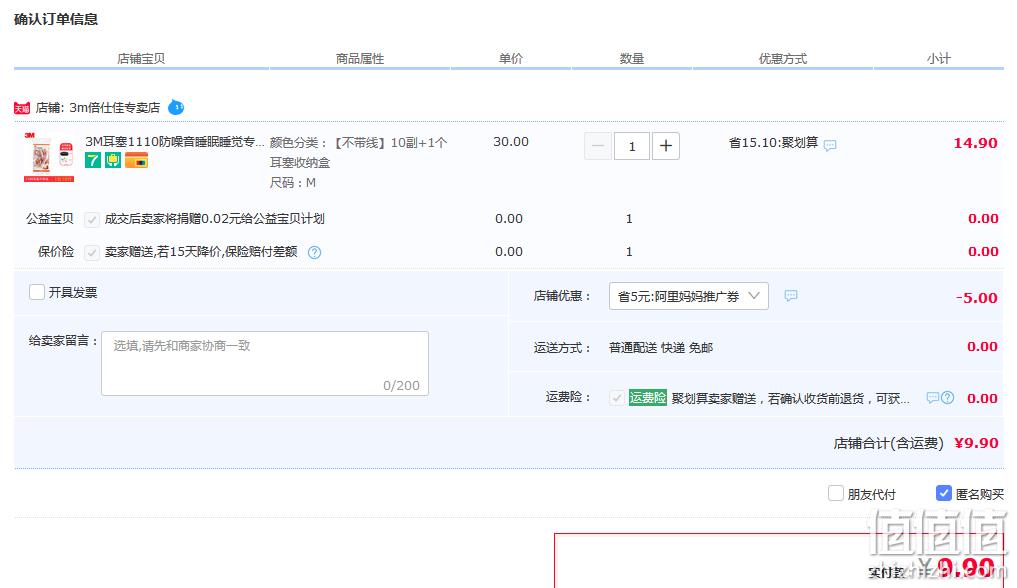1017x588 pixels.
Task: Click the -5.00 coupon discount amount
Action: (976, 298)
